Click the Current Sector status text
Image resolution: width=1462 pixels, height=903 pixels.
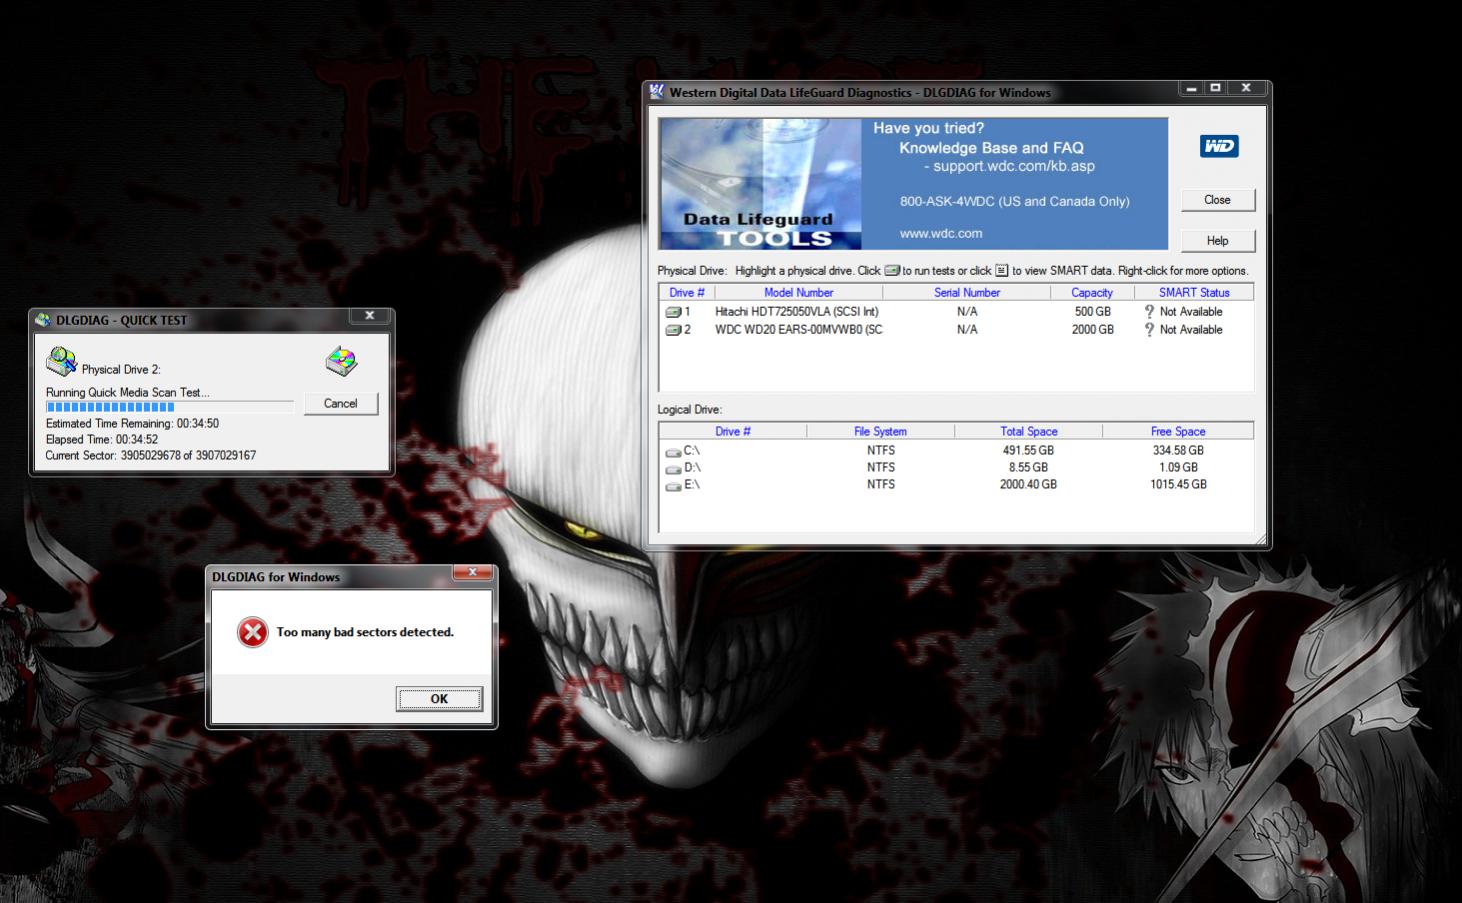point(150,456)
